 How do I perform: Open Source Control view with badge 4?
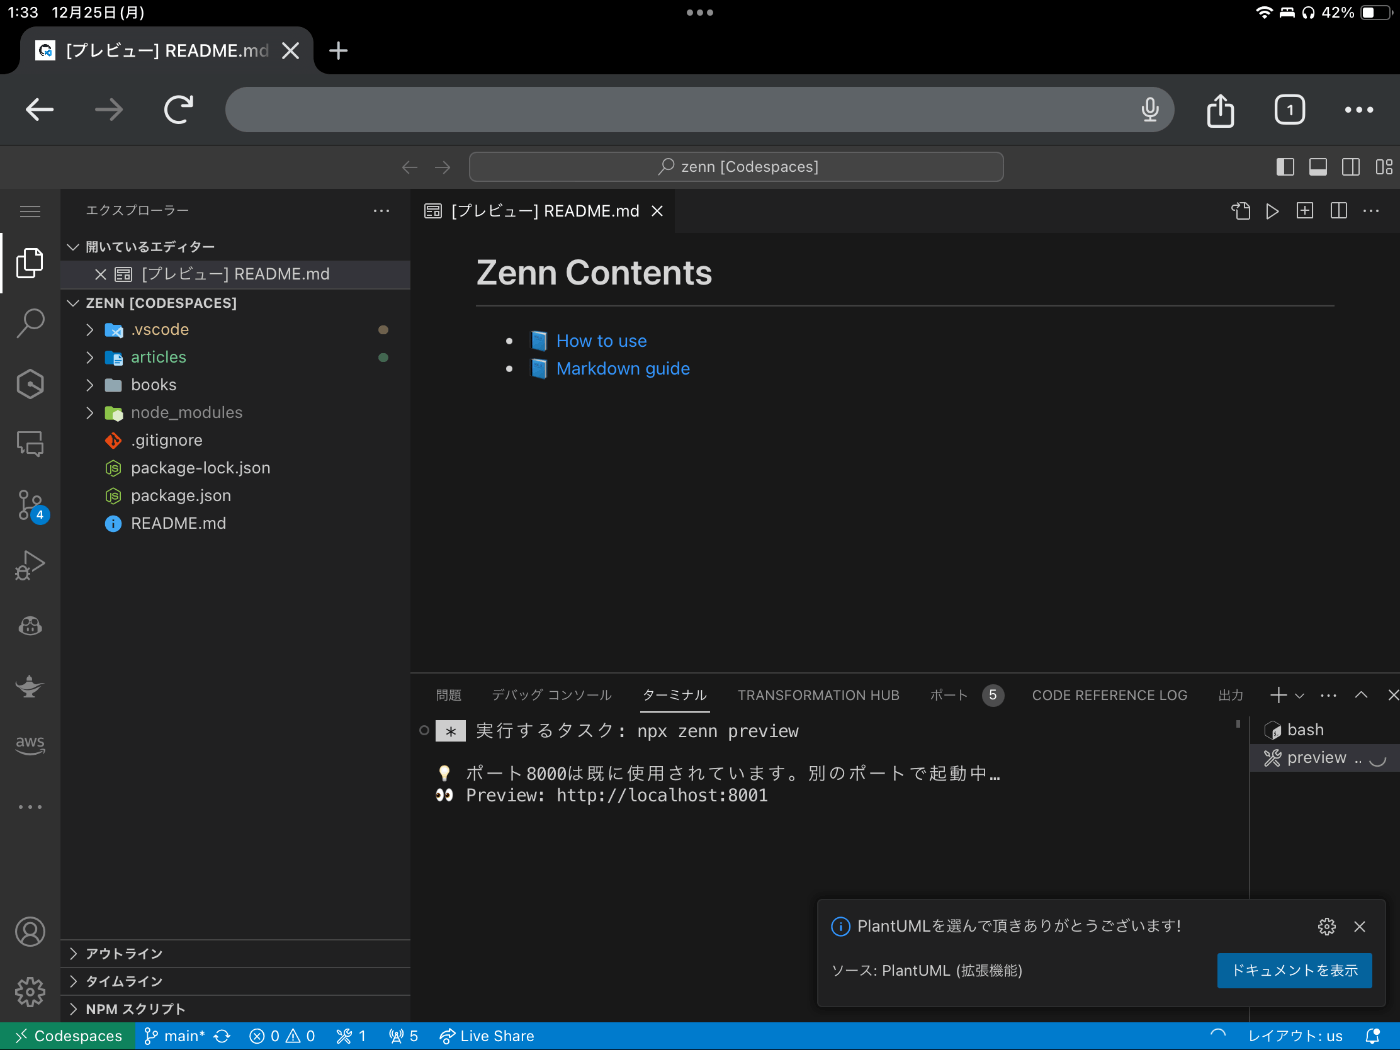(x=30, y=505)
